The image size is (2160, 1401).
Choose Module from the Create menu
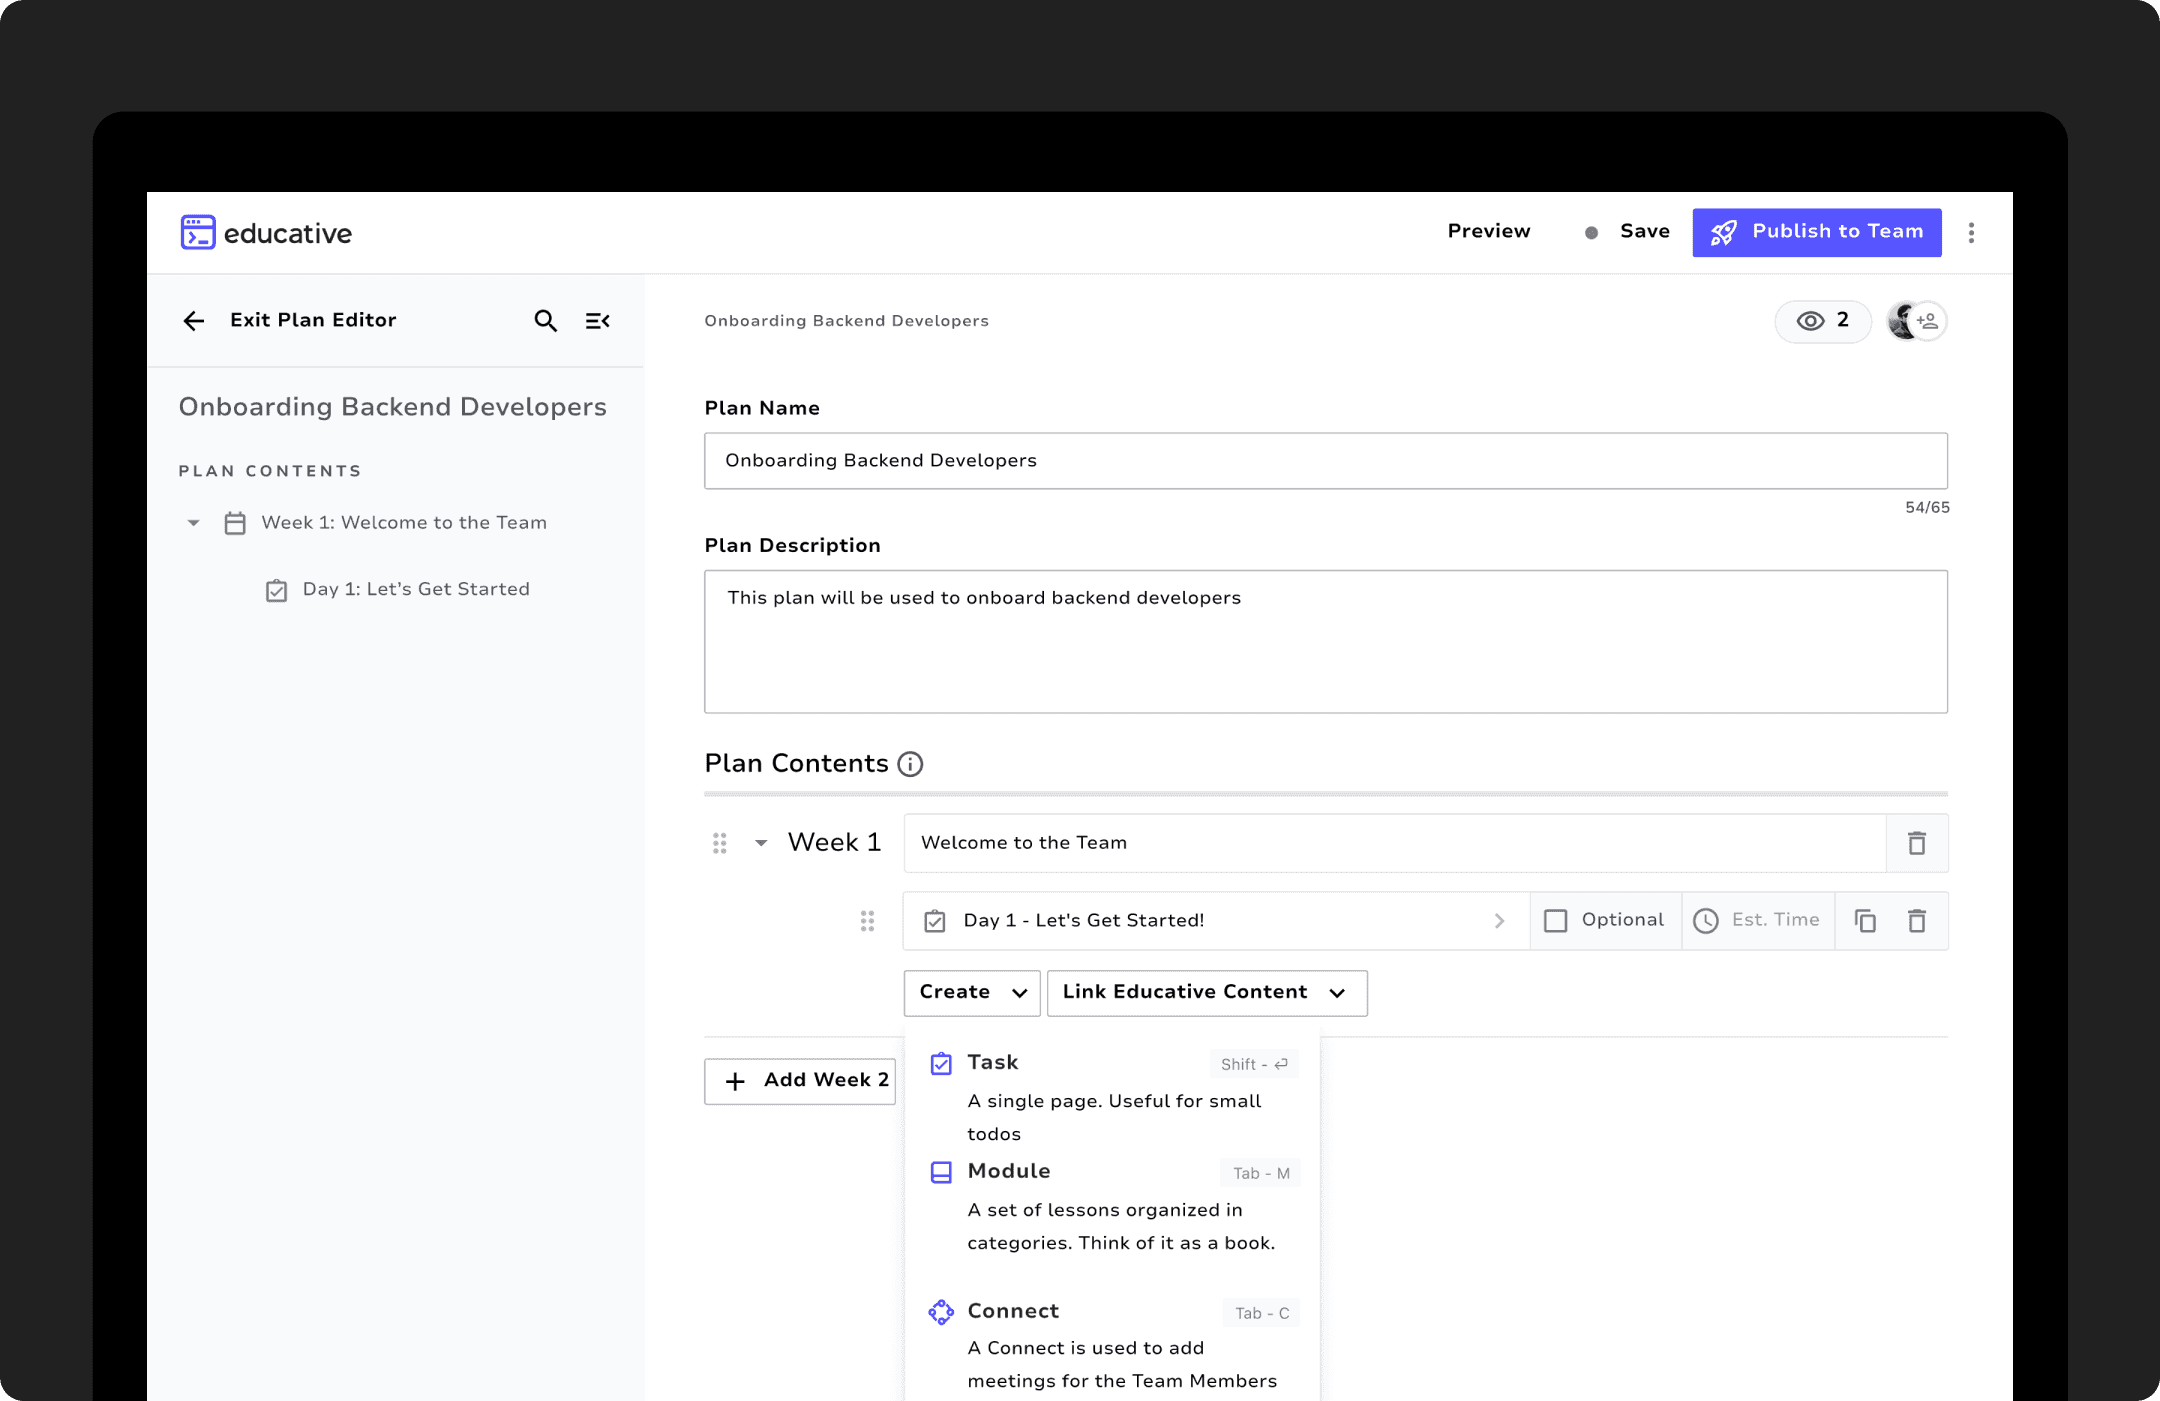pyautogui.click(x=1009, y=1171)
